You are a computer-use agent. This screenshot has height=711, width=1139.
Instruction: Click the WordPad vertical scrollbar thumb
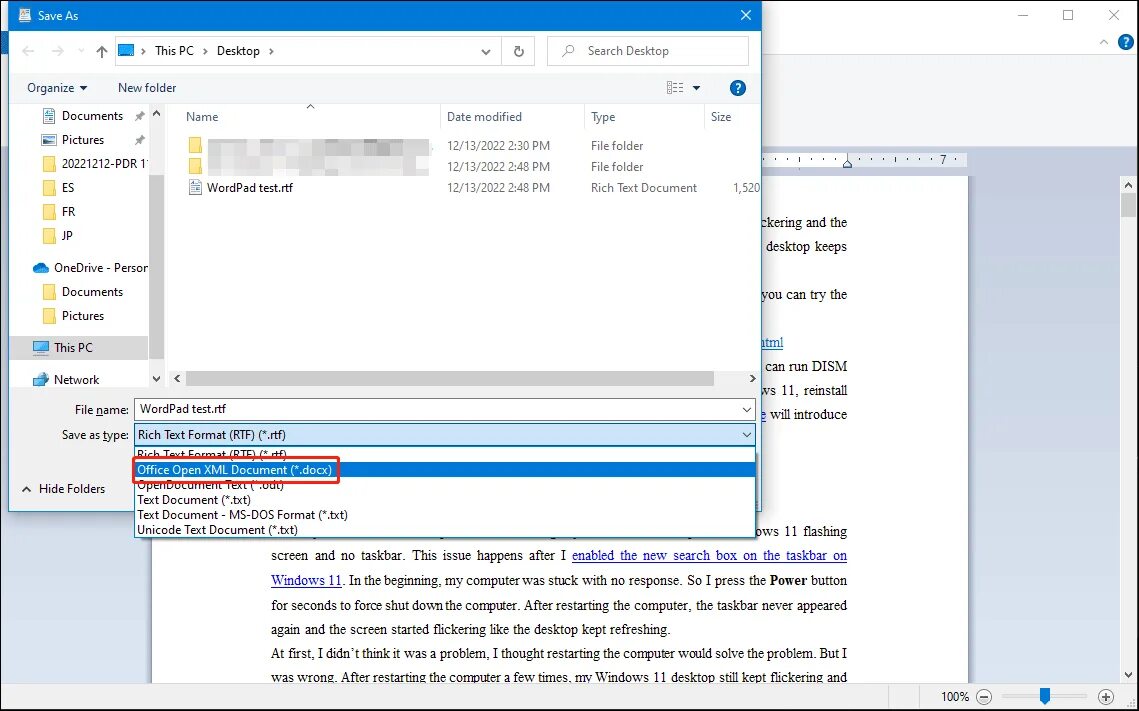point(1128,205)
